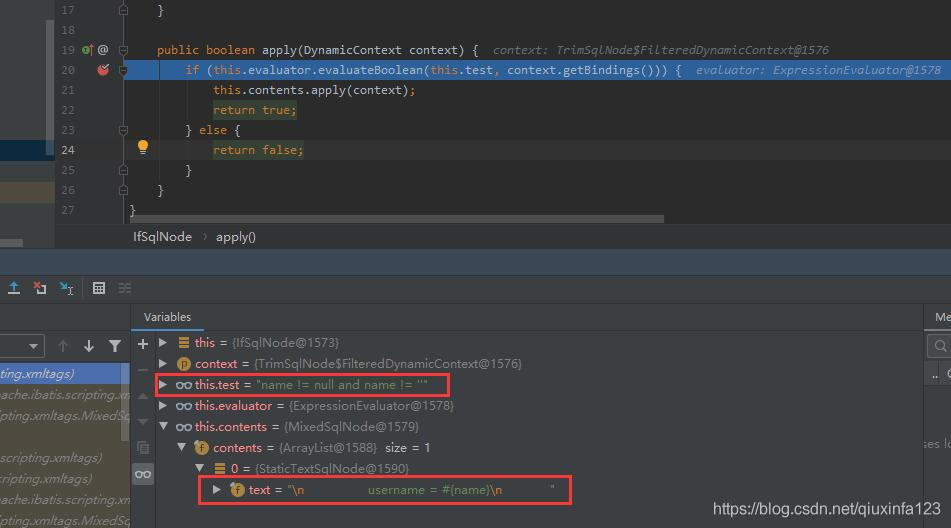Click the frames list vertical scrollbar
The image size is (951, 528).
pos(126,403)
